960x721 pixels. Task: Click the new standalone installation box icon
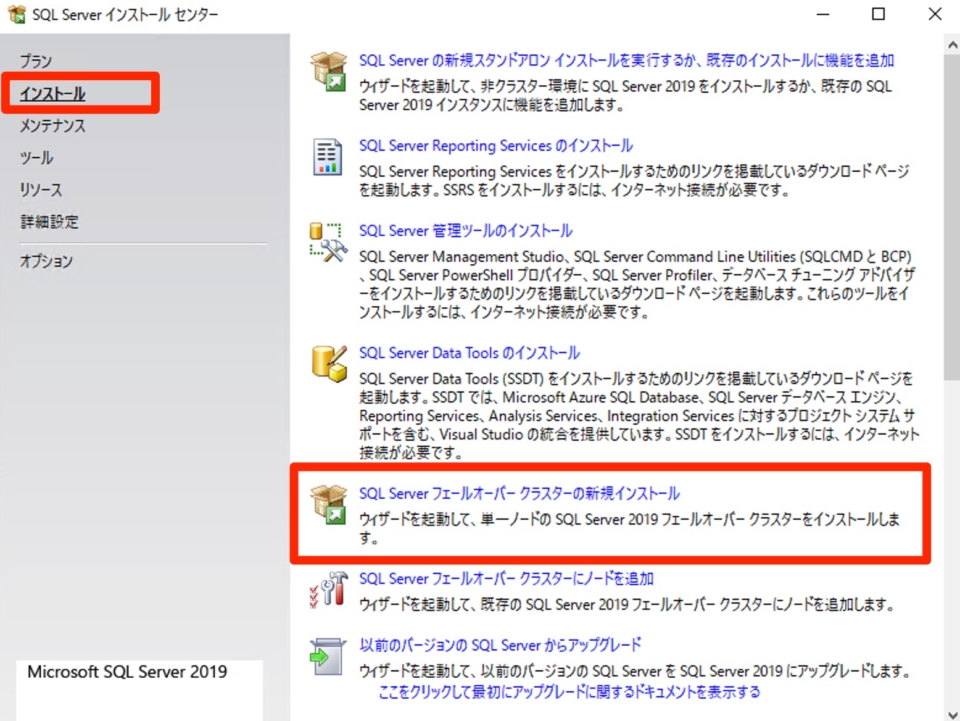tap(329, 72)
